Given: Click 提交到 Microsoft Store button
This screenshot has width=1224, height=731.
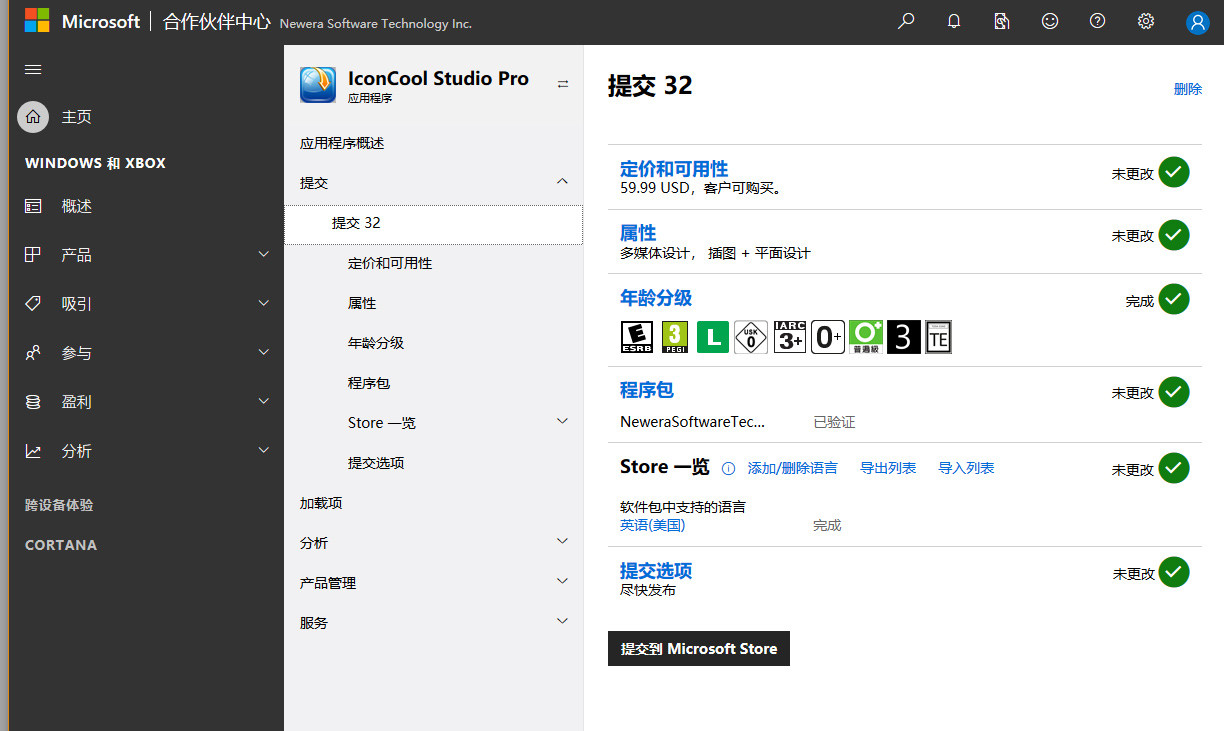Looking at the screenshot, I should coord(699,649).
